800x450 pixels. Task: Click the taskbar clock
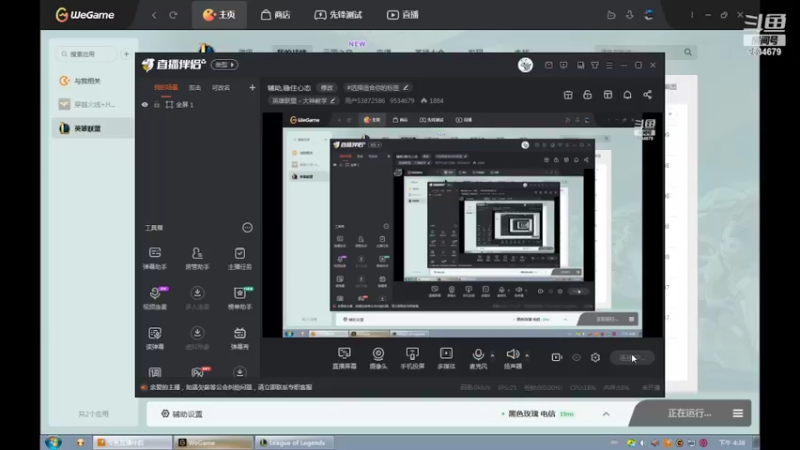pyautogui.click(x=732, y=442)
